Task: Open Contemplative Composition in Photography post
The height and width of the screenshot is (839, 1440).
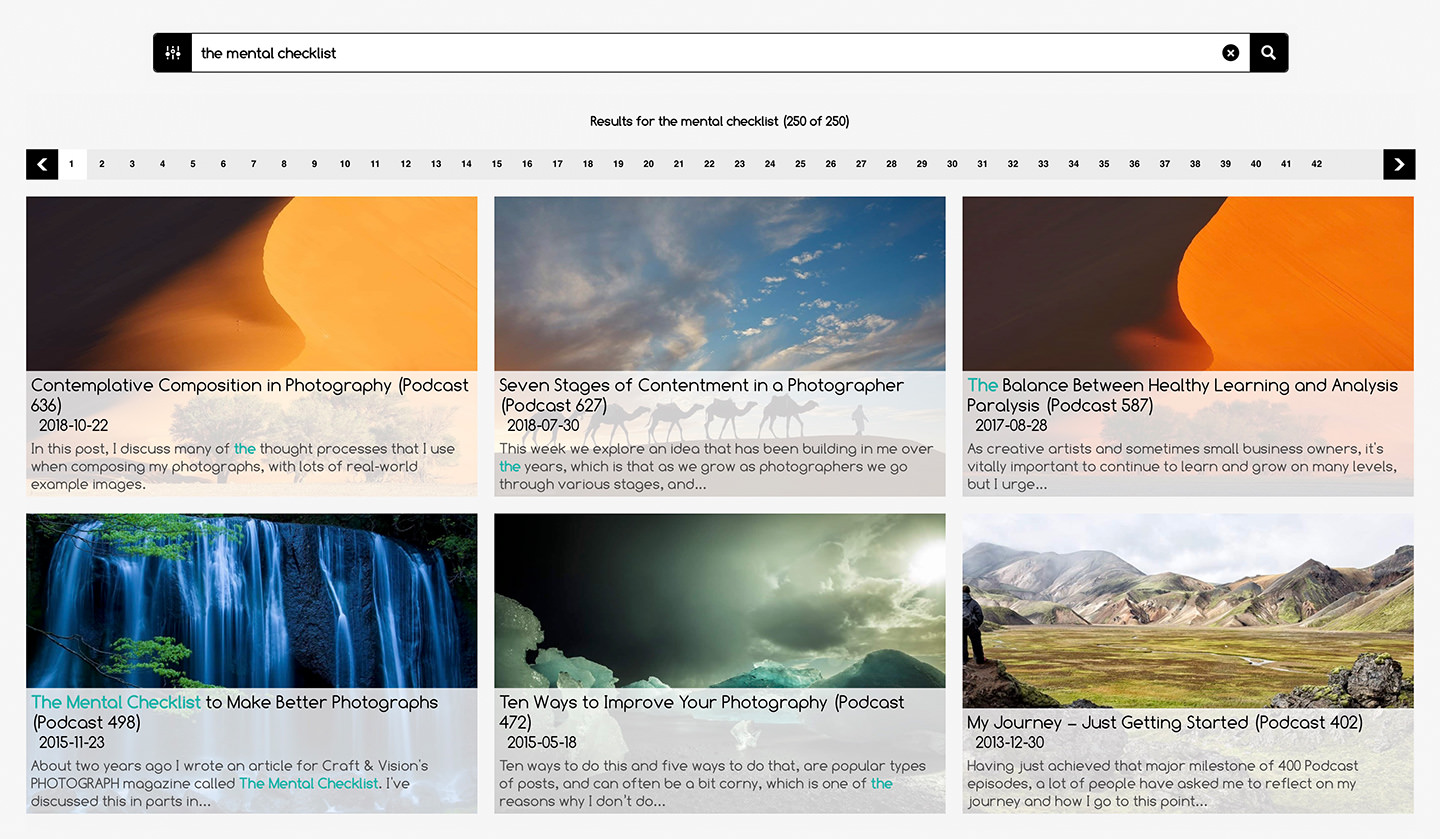Action: pyautogui.click(x=249, y=386)
